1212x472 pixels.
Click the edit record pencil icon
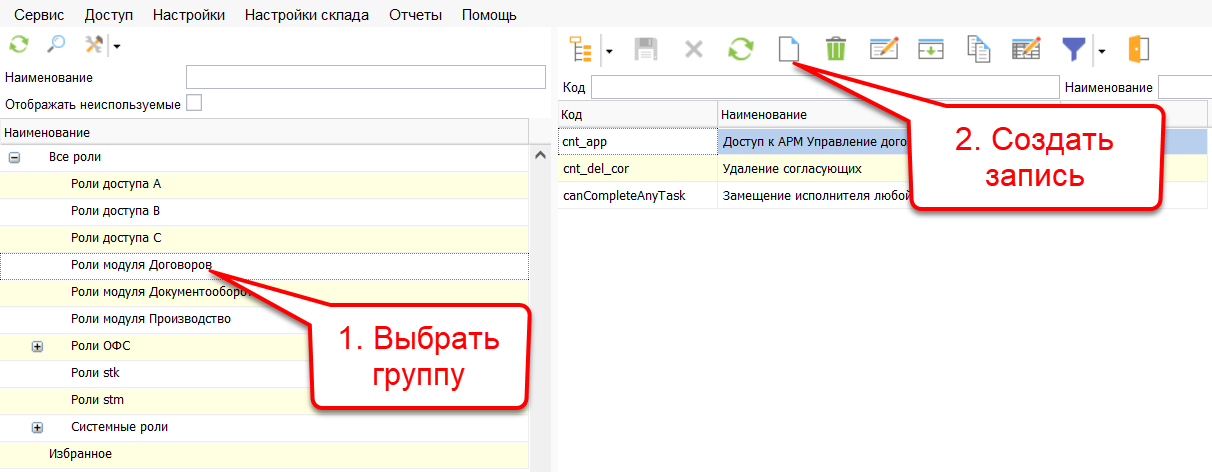pos(885,48)
